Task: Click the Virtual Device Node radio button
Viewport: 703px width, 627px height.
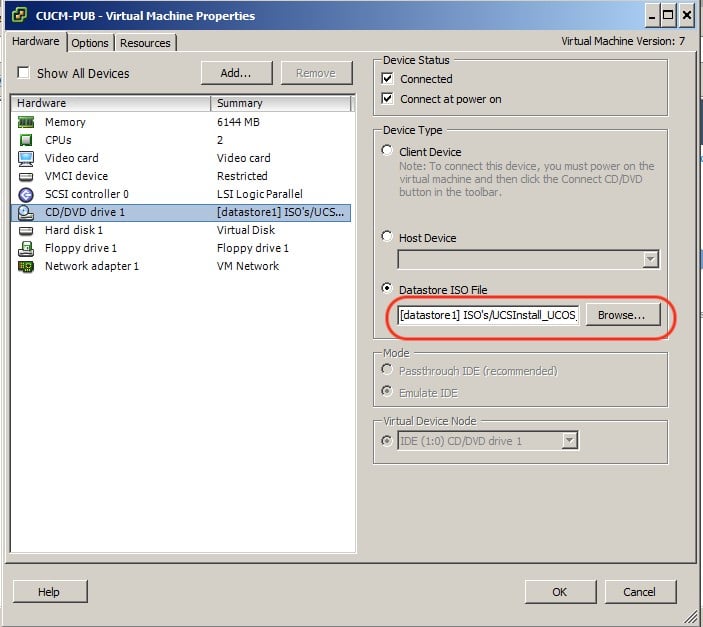Action: pos(386,440)
